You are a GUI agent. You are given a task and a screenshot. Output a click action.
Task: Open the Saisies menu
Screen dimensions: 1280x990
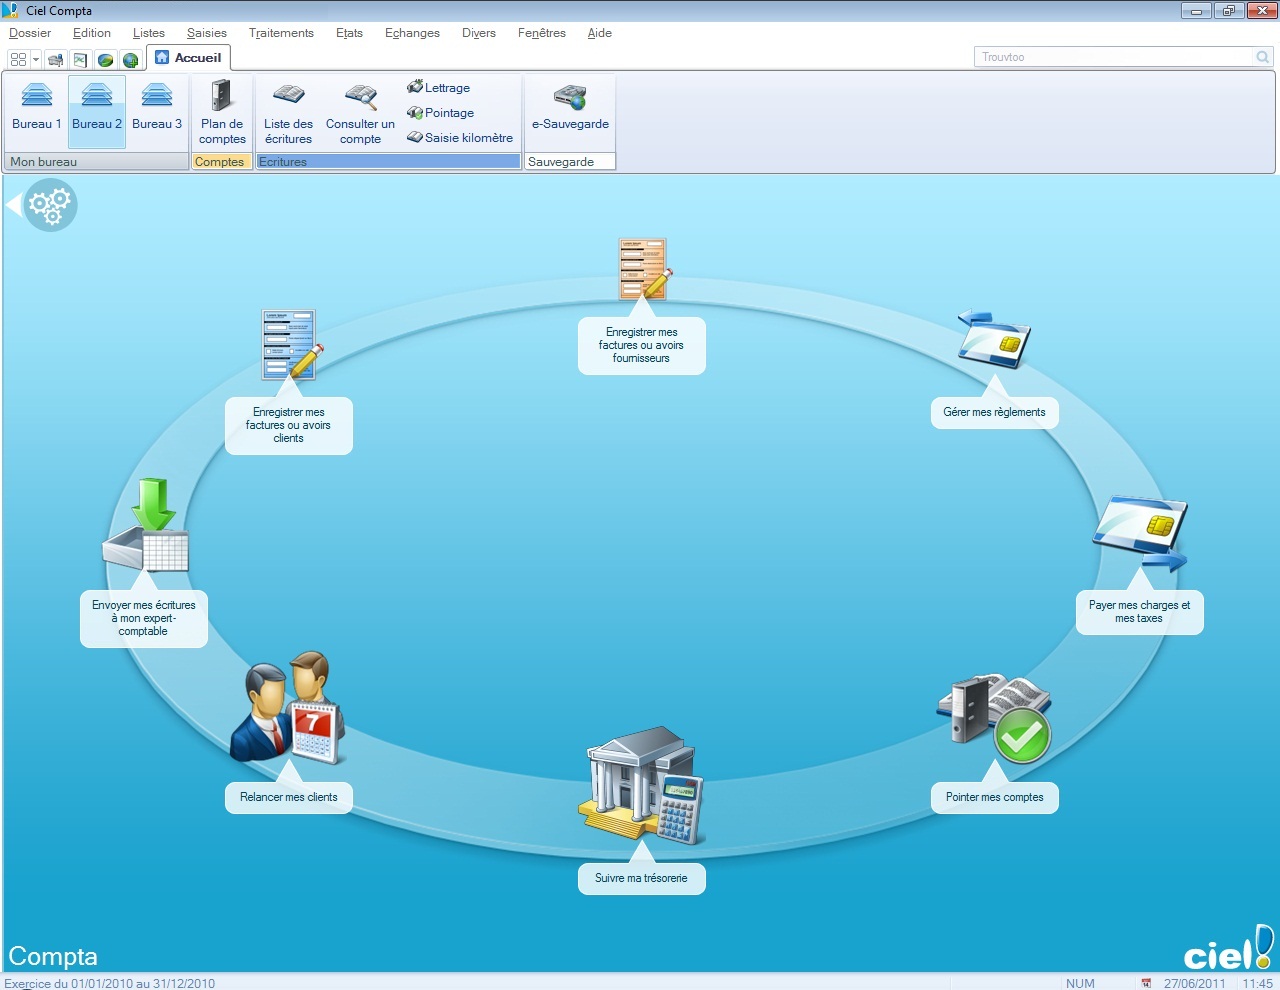point(206,33)
